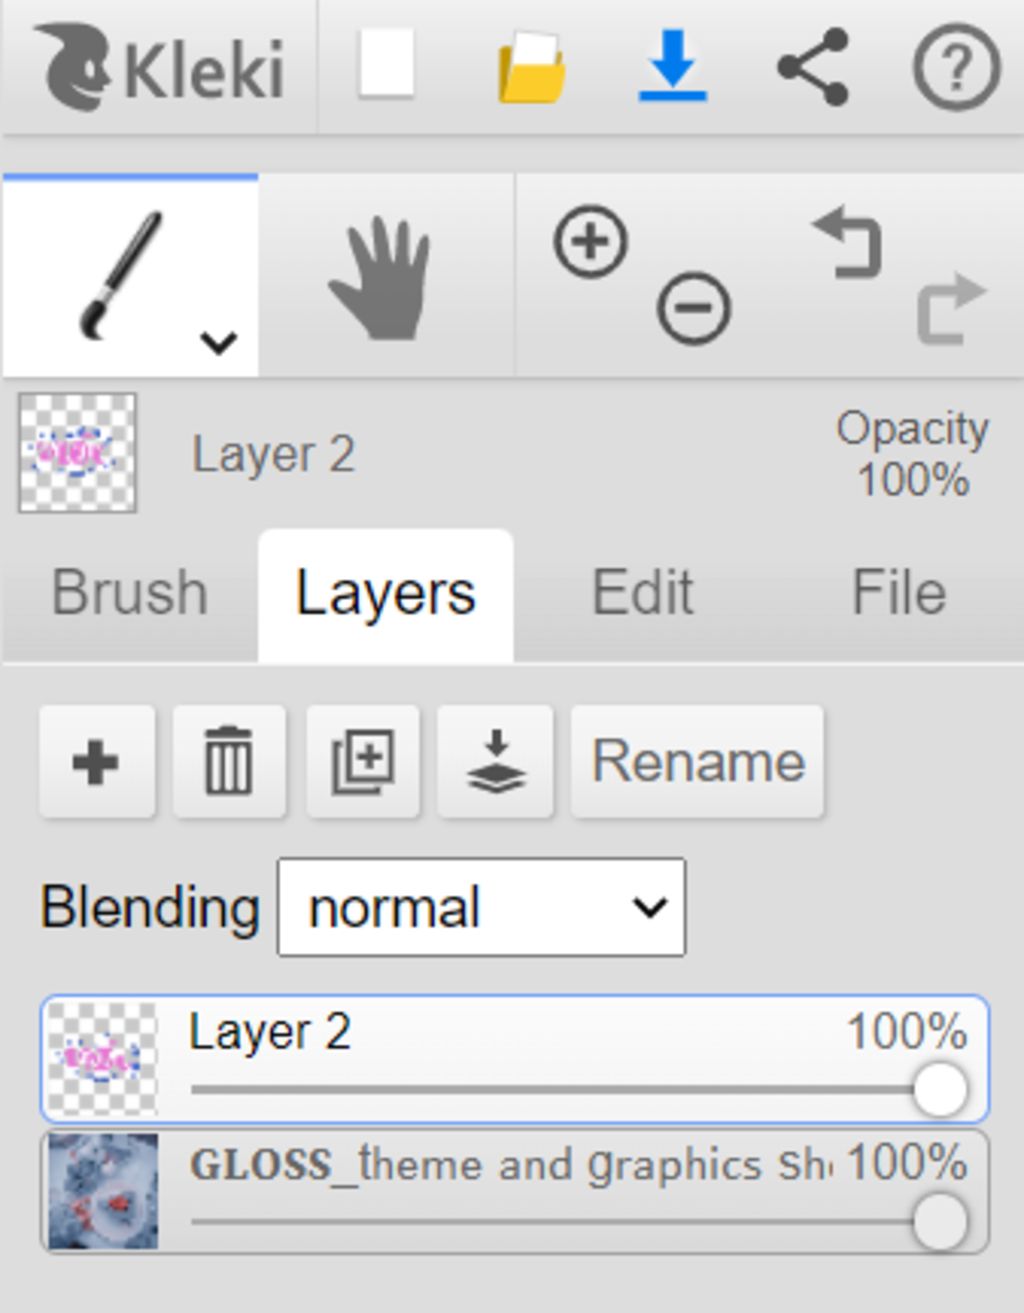Add a new layer with plus button
Screen dimensions: 1024x1313
[97, 762]
